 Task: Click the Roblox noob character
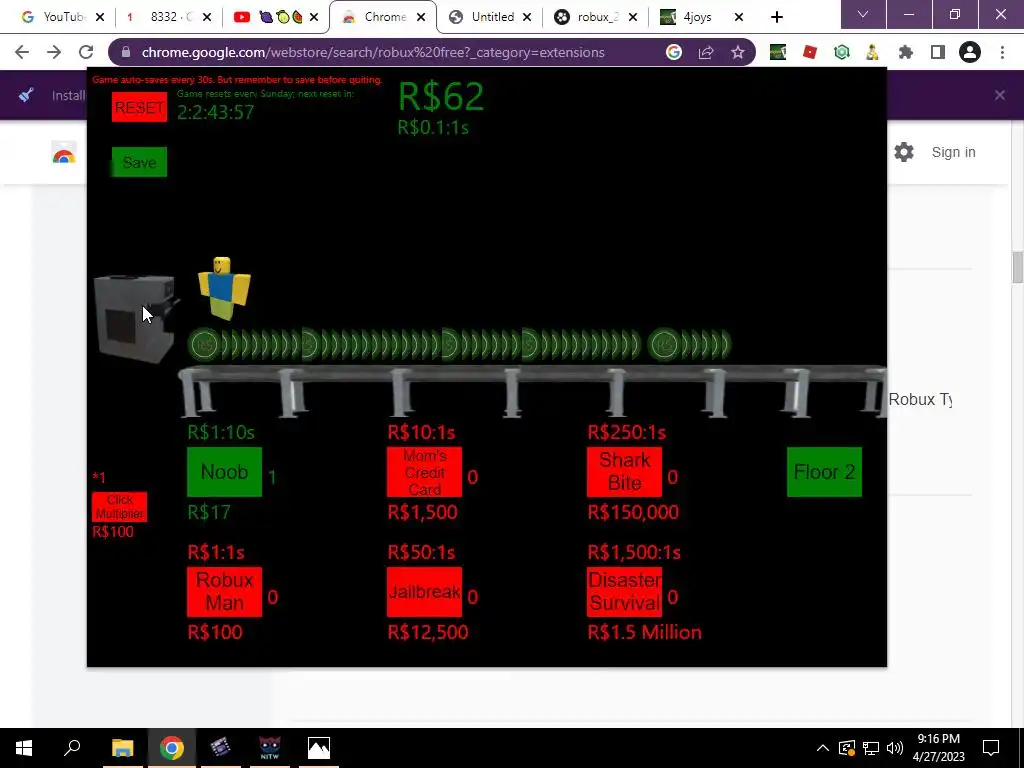[x=223, y=288]
